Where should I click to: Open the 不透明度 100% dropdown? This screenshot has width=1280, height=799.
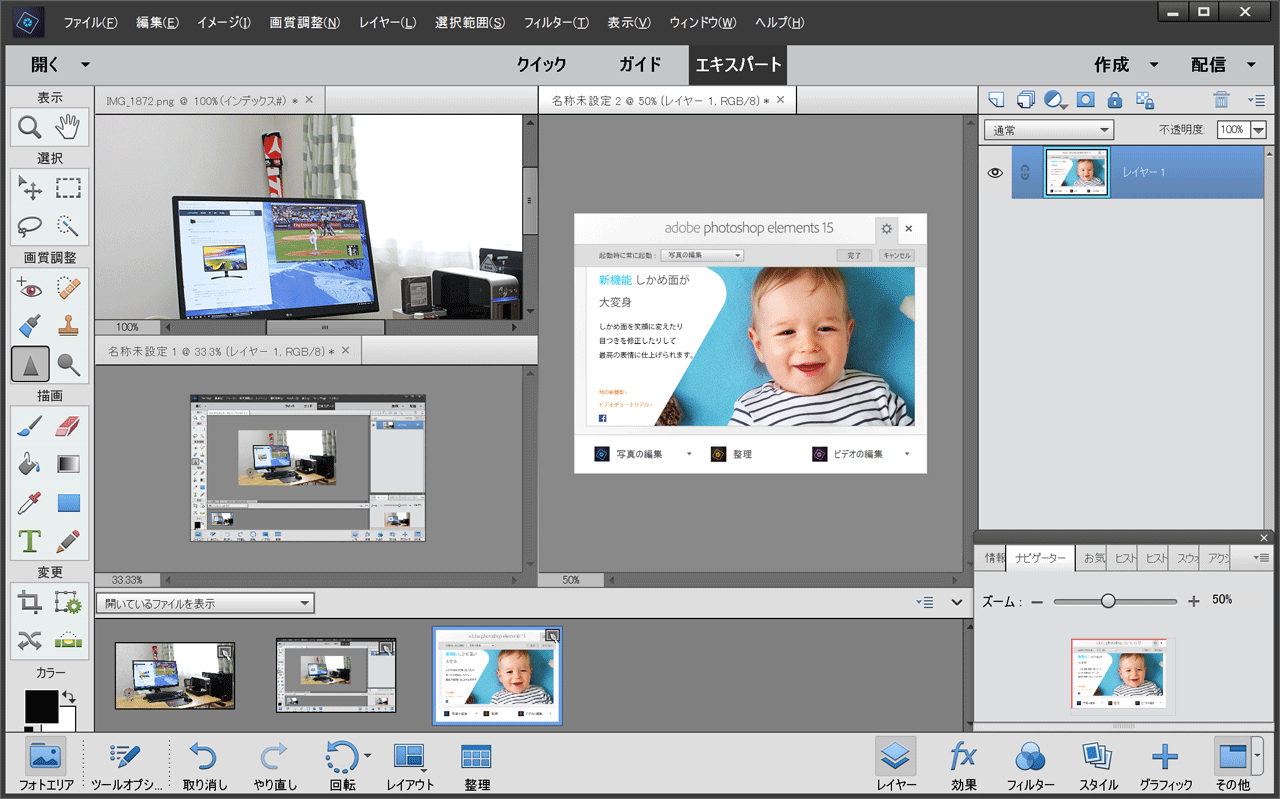[x=1260, y=130]
